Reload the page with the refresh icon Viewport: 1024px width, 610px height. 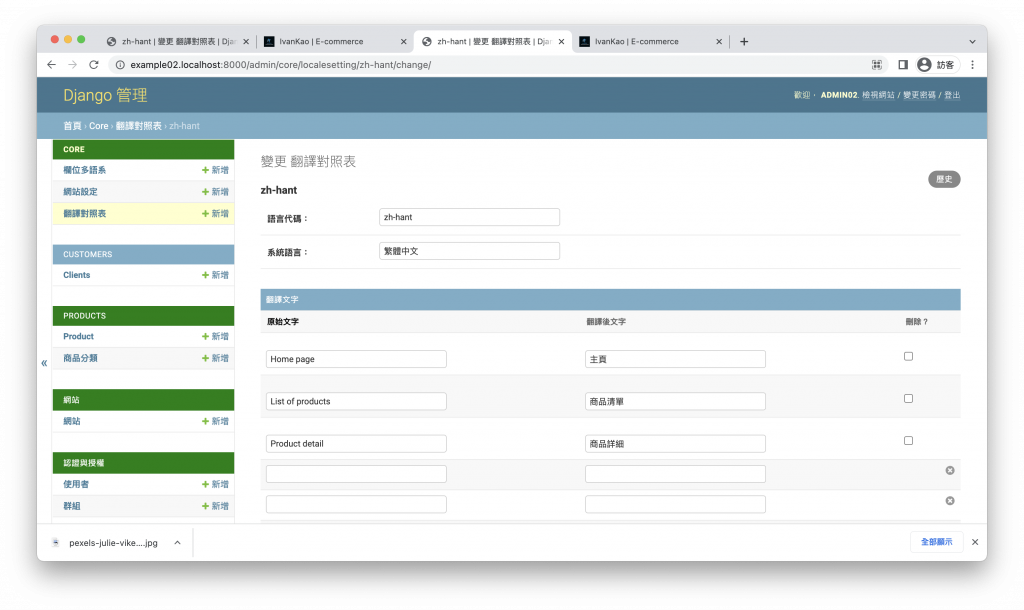pos(94,65)
